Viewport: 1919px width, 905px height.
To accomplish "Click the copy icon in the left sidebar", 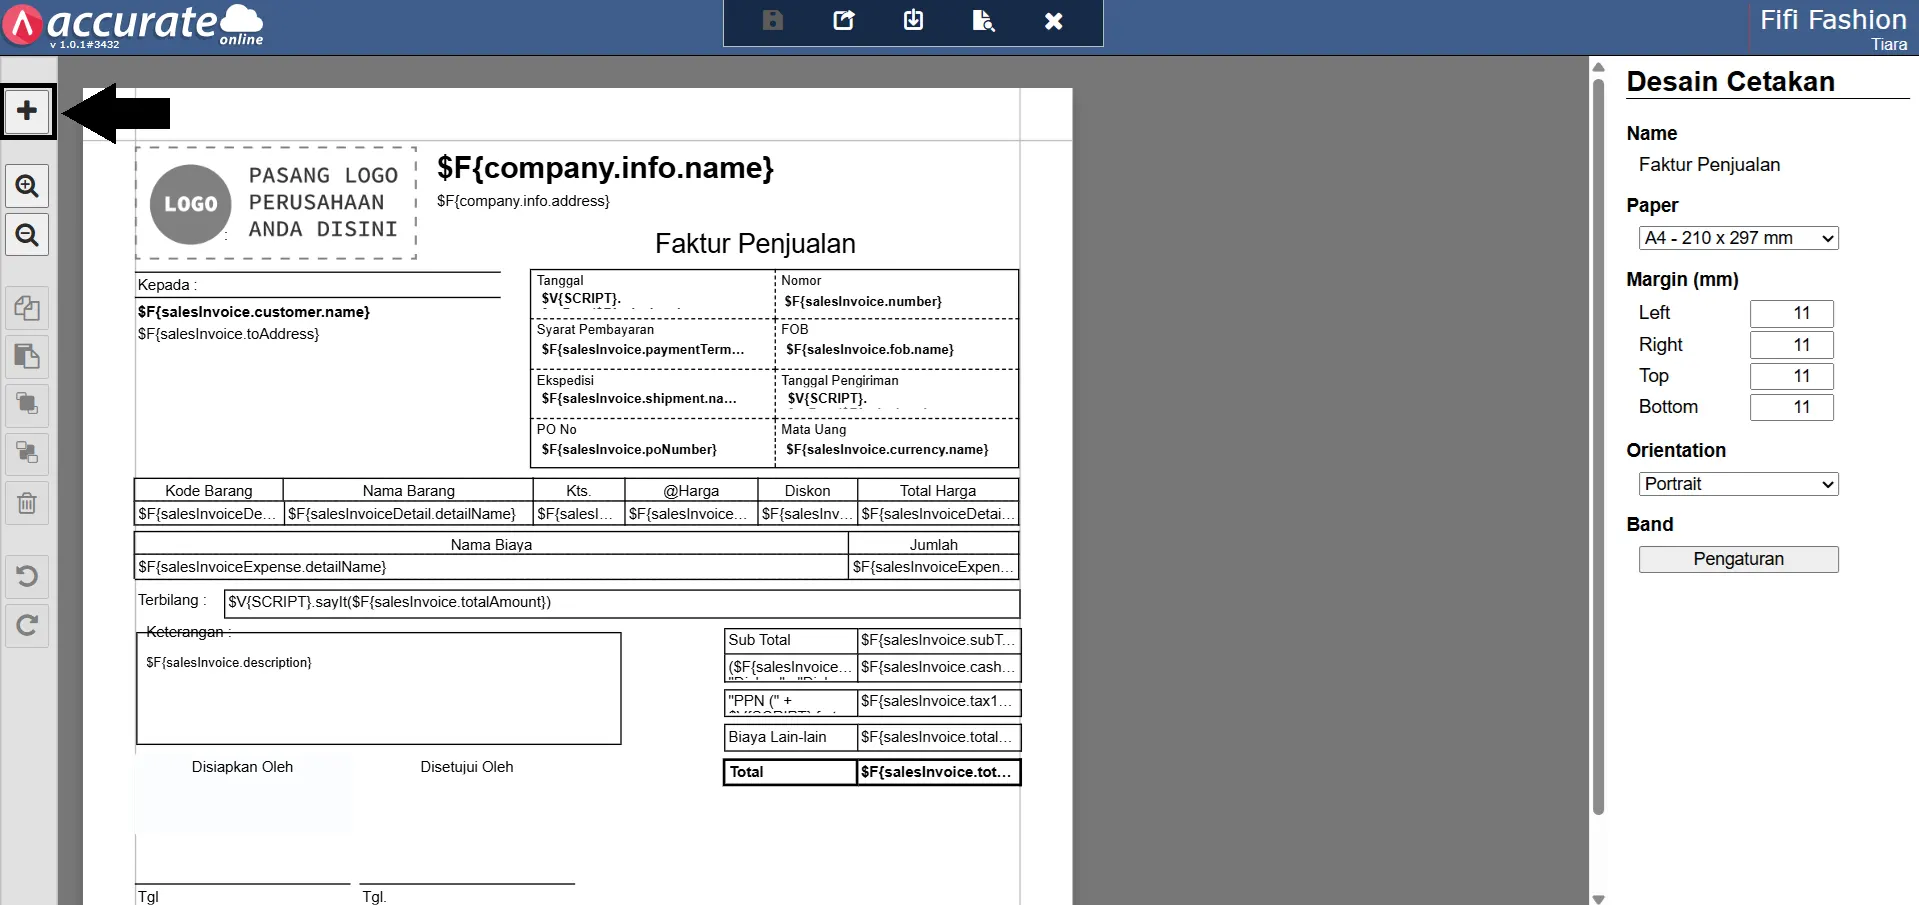I will point(27,308).
